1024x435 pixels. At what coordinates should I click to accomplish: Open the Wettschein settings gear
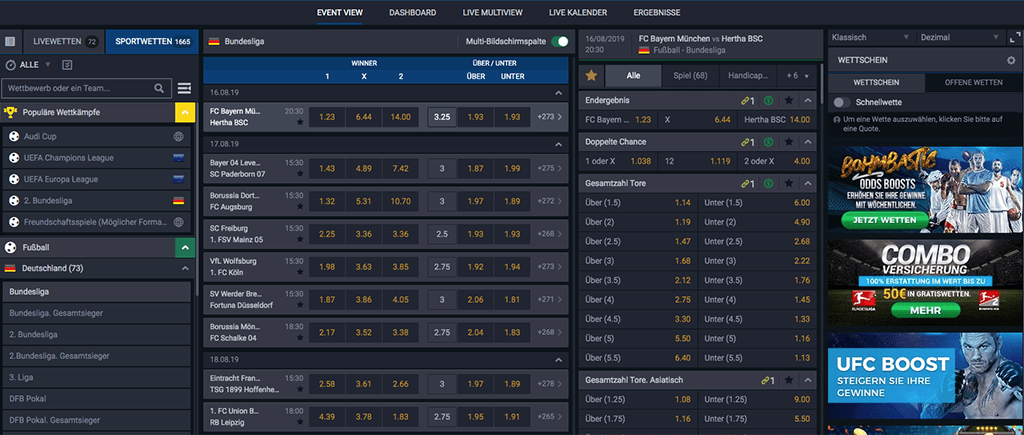tap(1012, 60)
